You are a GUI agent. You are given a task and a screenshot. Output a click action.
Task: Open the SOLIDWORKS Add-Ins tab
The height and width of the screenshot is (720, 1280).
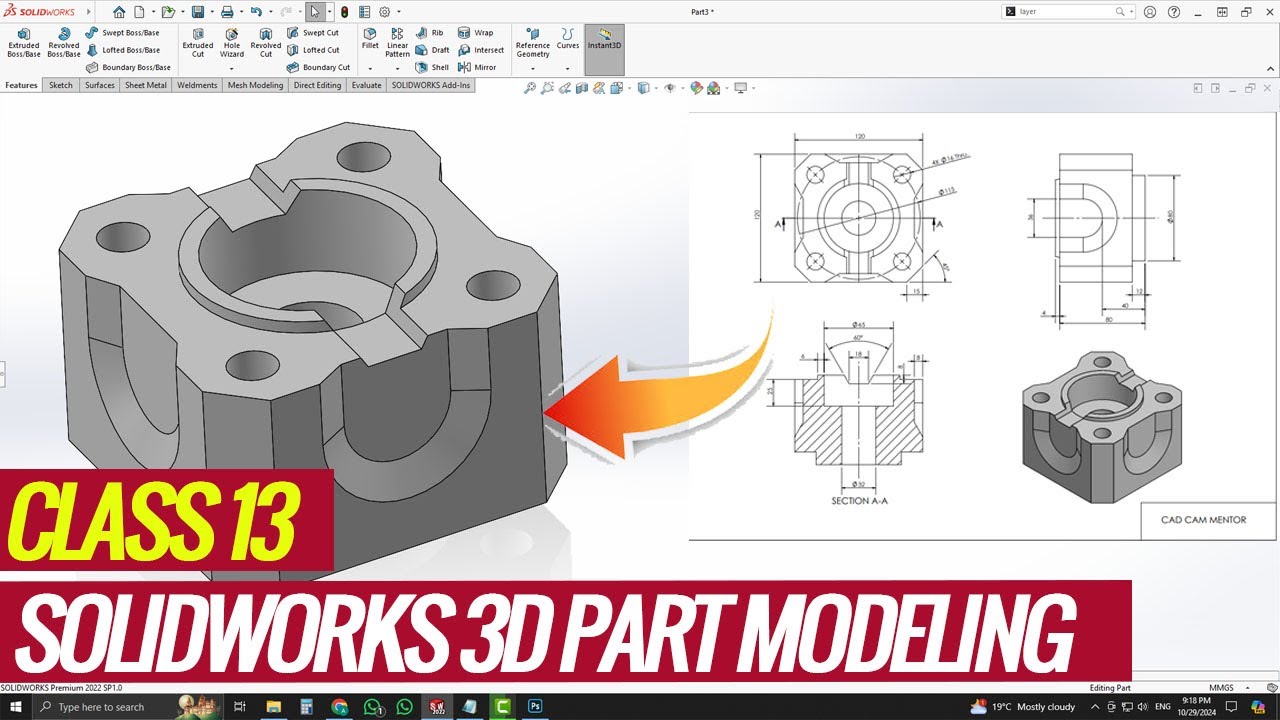(x=430, y=86)
